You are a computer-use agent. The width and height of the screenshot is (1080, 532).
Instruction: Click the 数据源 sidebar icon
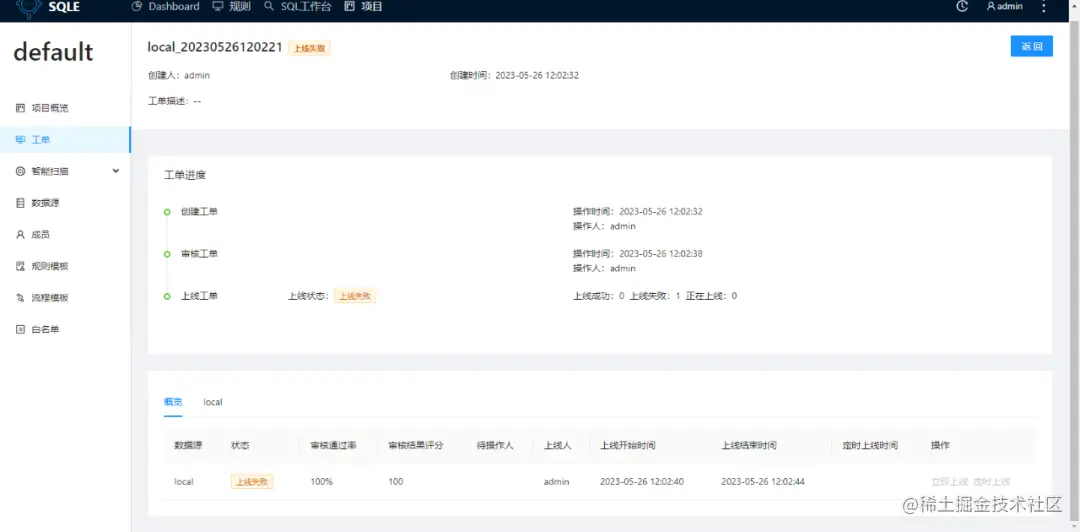pos(20,203)
